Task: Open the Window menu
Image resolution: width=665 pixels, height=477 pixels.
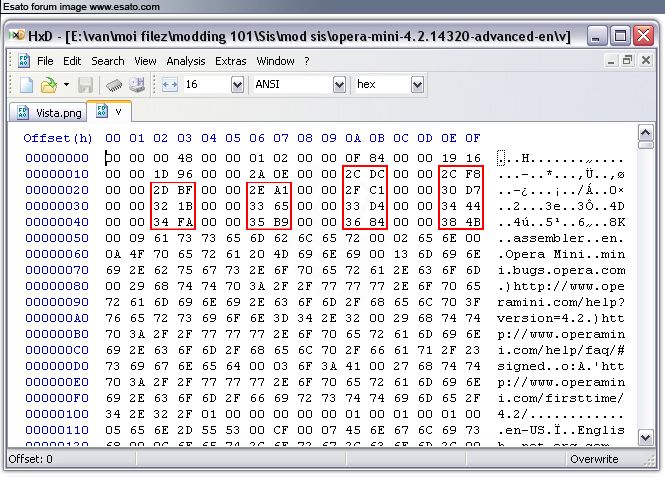Action: click(275, 61)
